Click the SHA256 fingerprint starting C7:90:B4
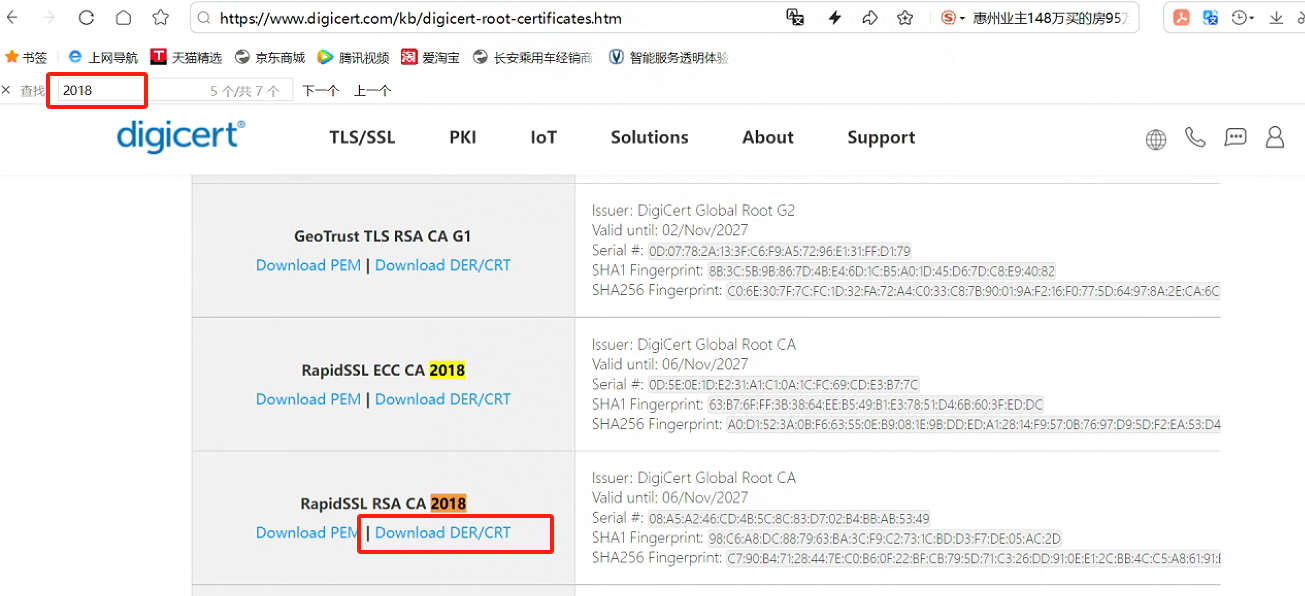Screen dimensions: 1305x596 click(x=973, y=559)
